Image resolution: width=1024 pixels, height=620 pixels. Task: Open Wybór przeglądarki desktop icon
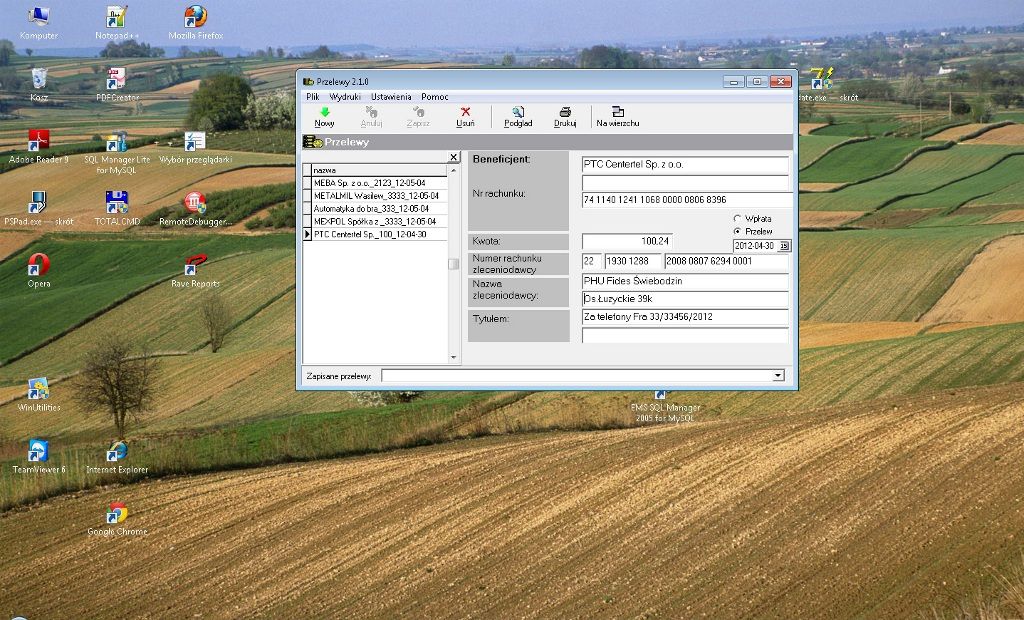tap(195, 147)
